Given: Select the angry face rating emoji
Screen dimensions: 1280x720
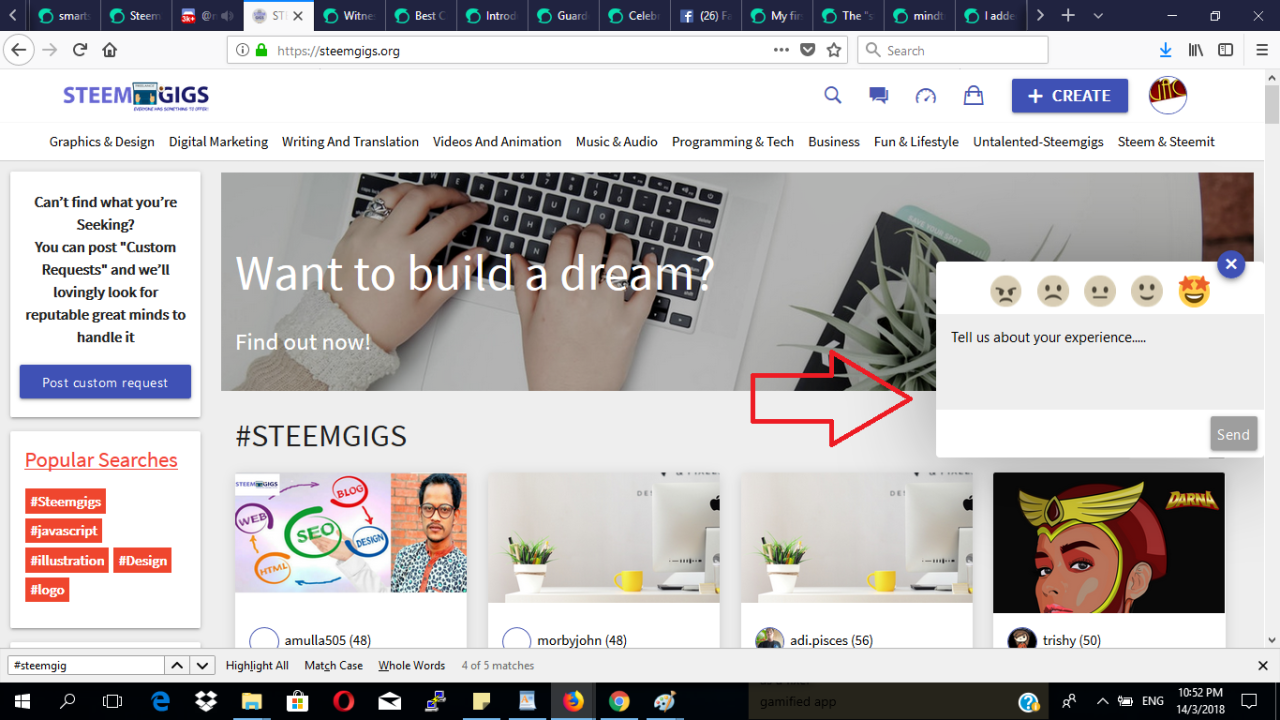Looking at the screenshot, I should tap(1005, 291).
